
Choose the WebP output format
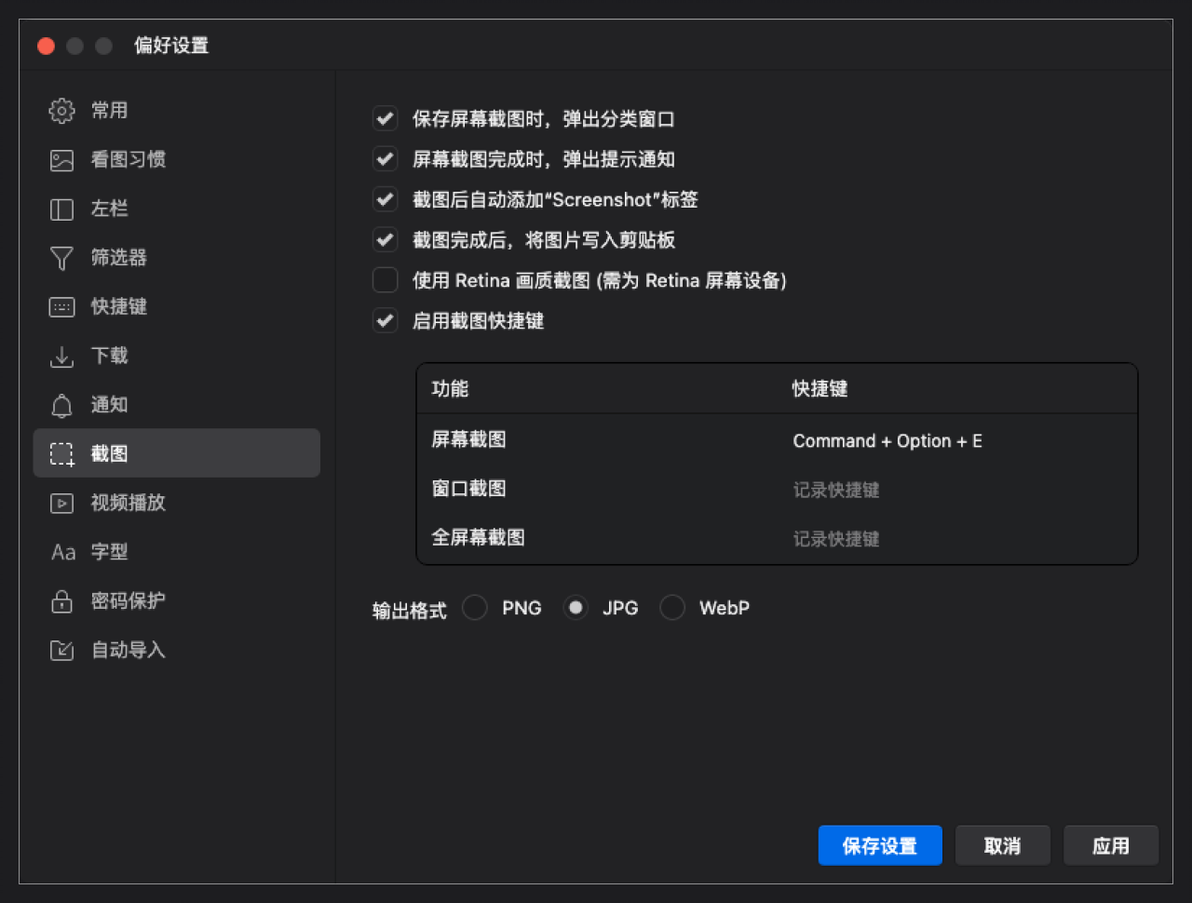672,608
